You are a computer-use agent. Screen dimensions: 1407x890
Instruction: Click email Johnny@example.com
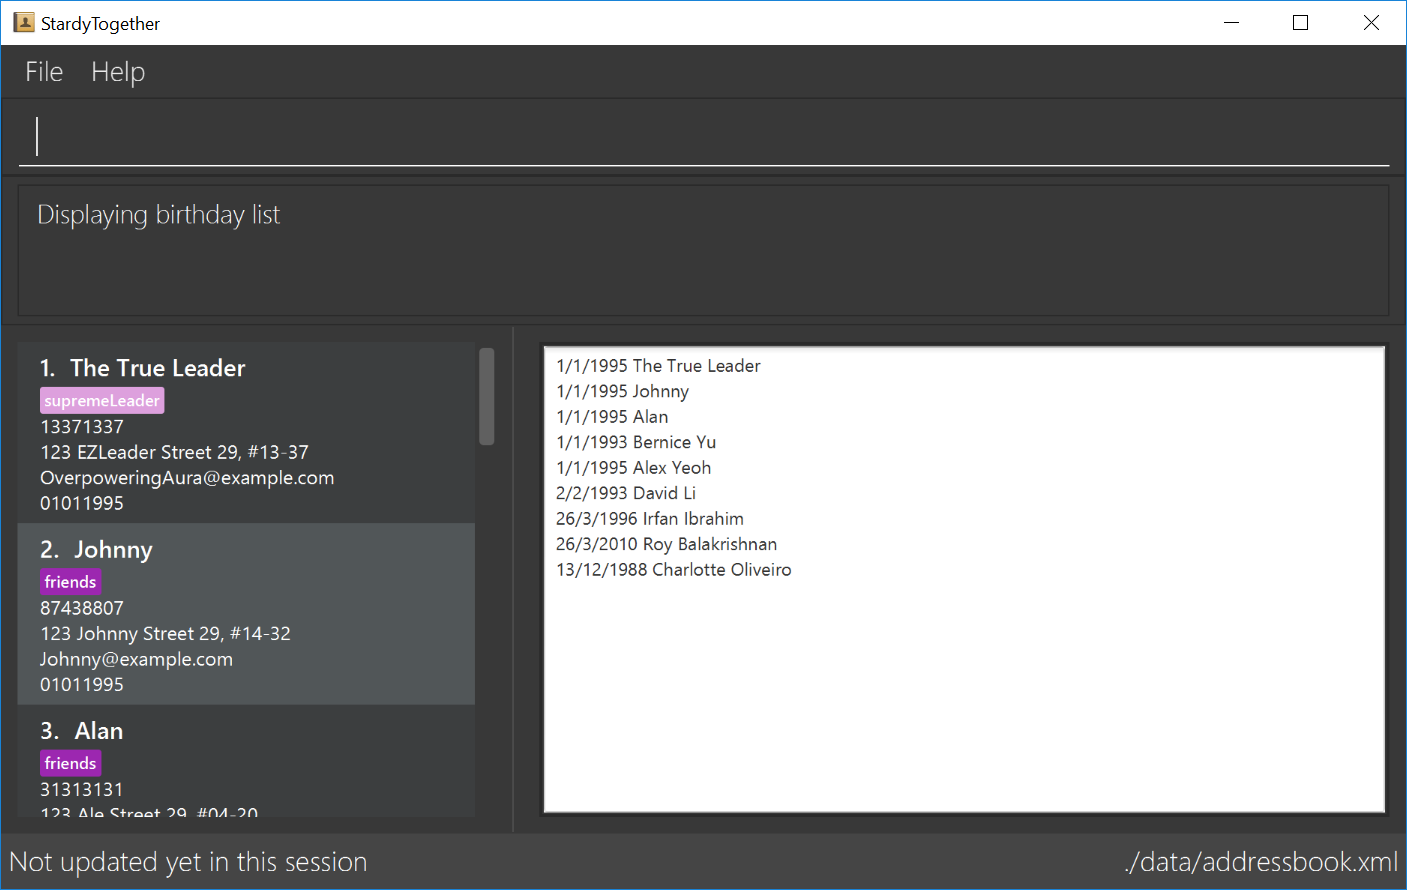[136, 659]
